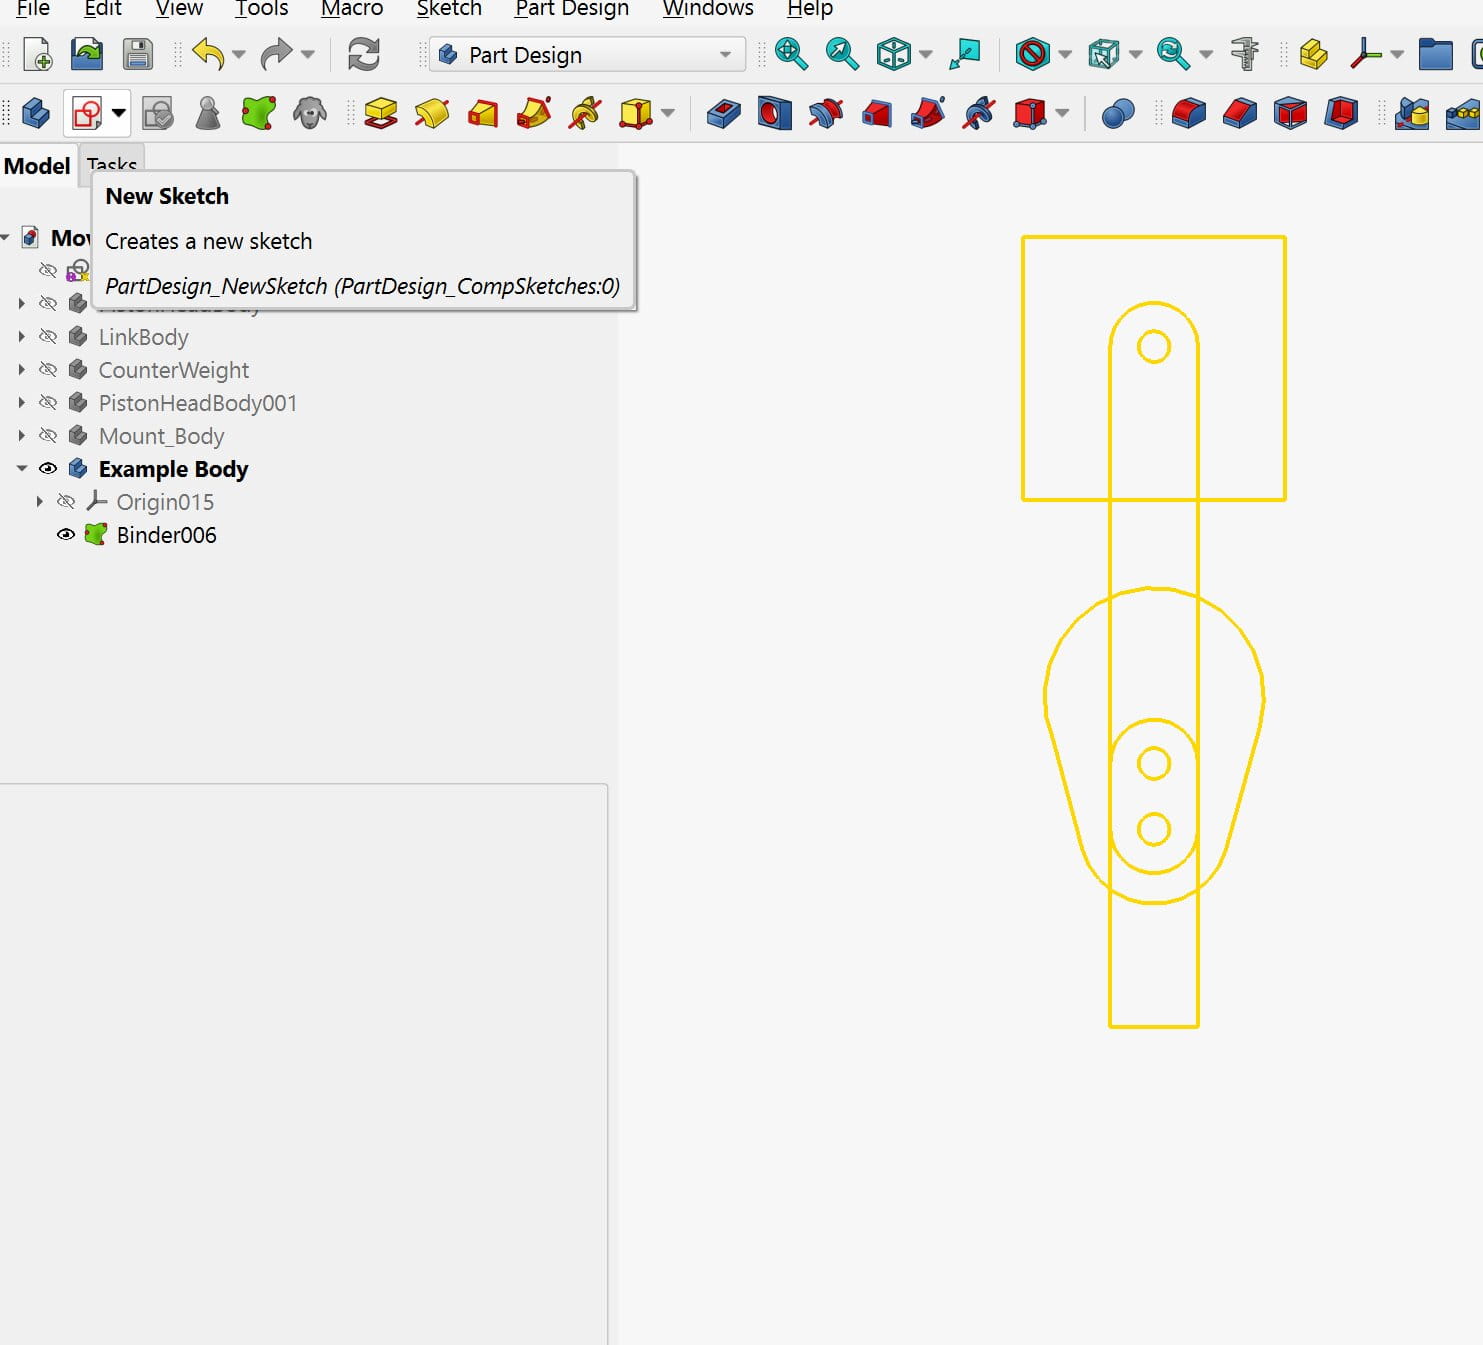
Task: Open the Edit menu
Action: click(x=103, y=9)
